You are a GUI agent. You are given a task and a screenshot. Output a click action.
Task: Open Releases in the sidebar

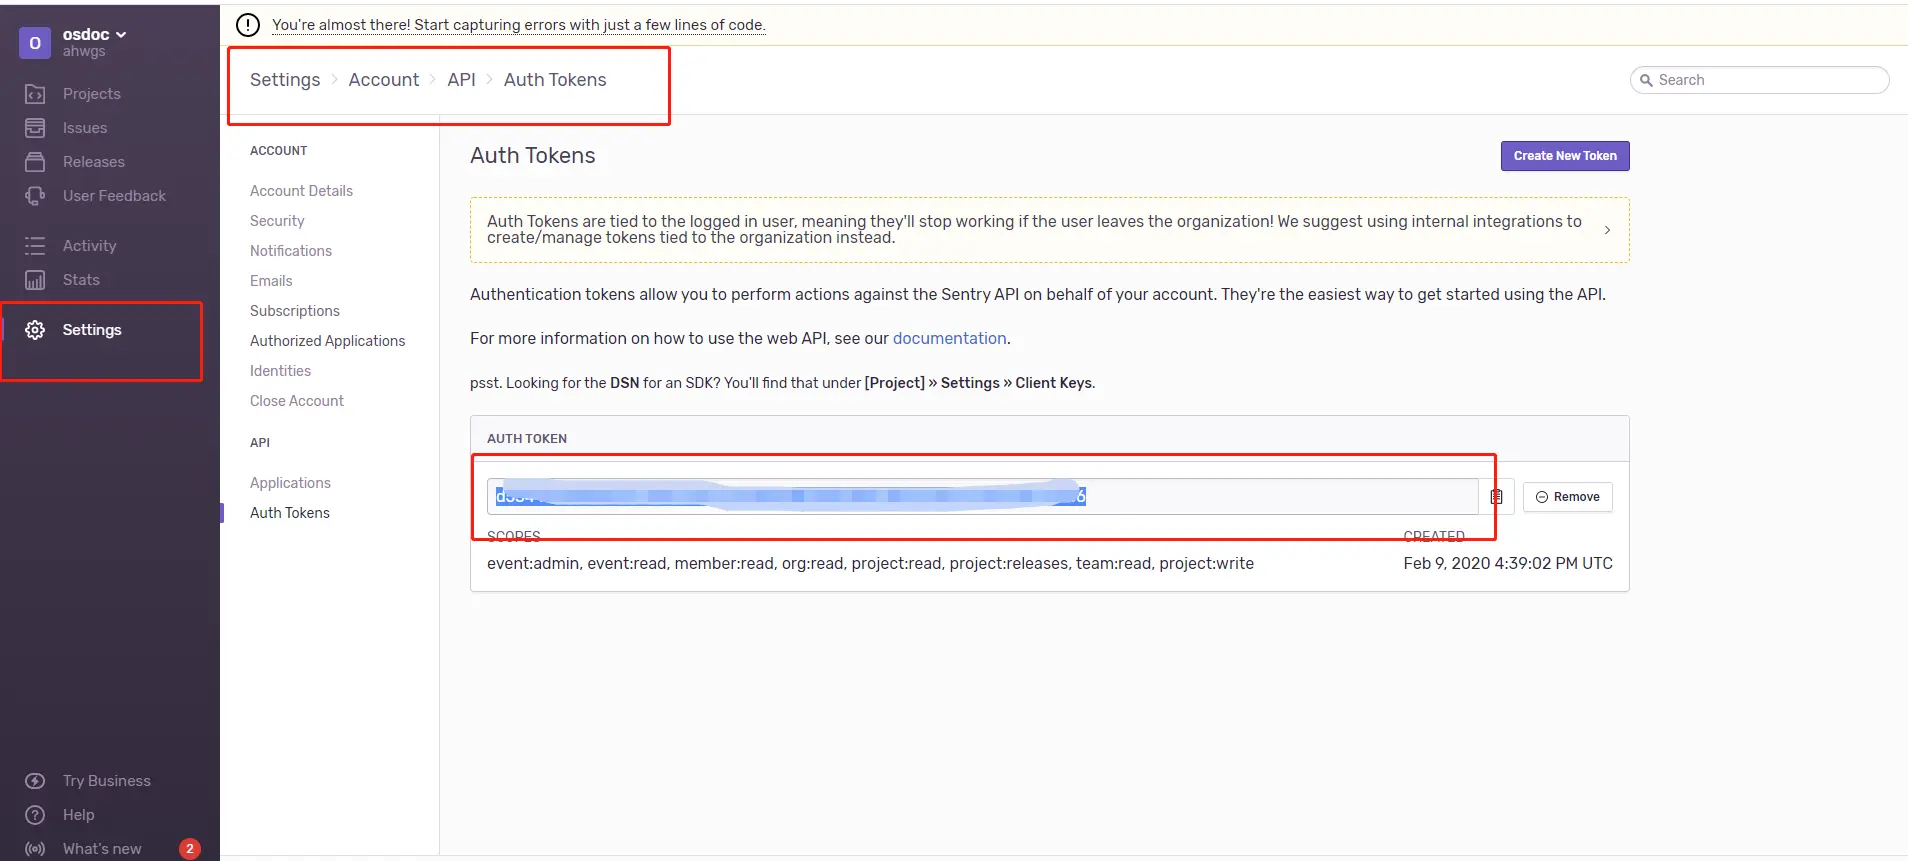(x=94, y=162)
